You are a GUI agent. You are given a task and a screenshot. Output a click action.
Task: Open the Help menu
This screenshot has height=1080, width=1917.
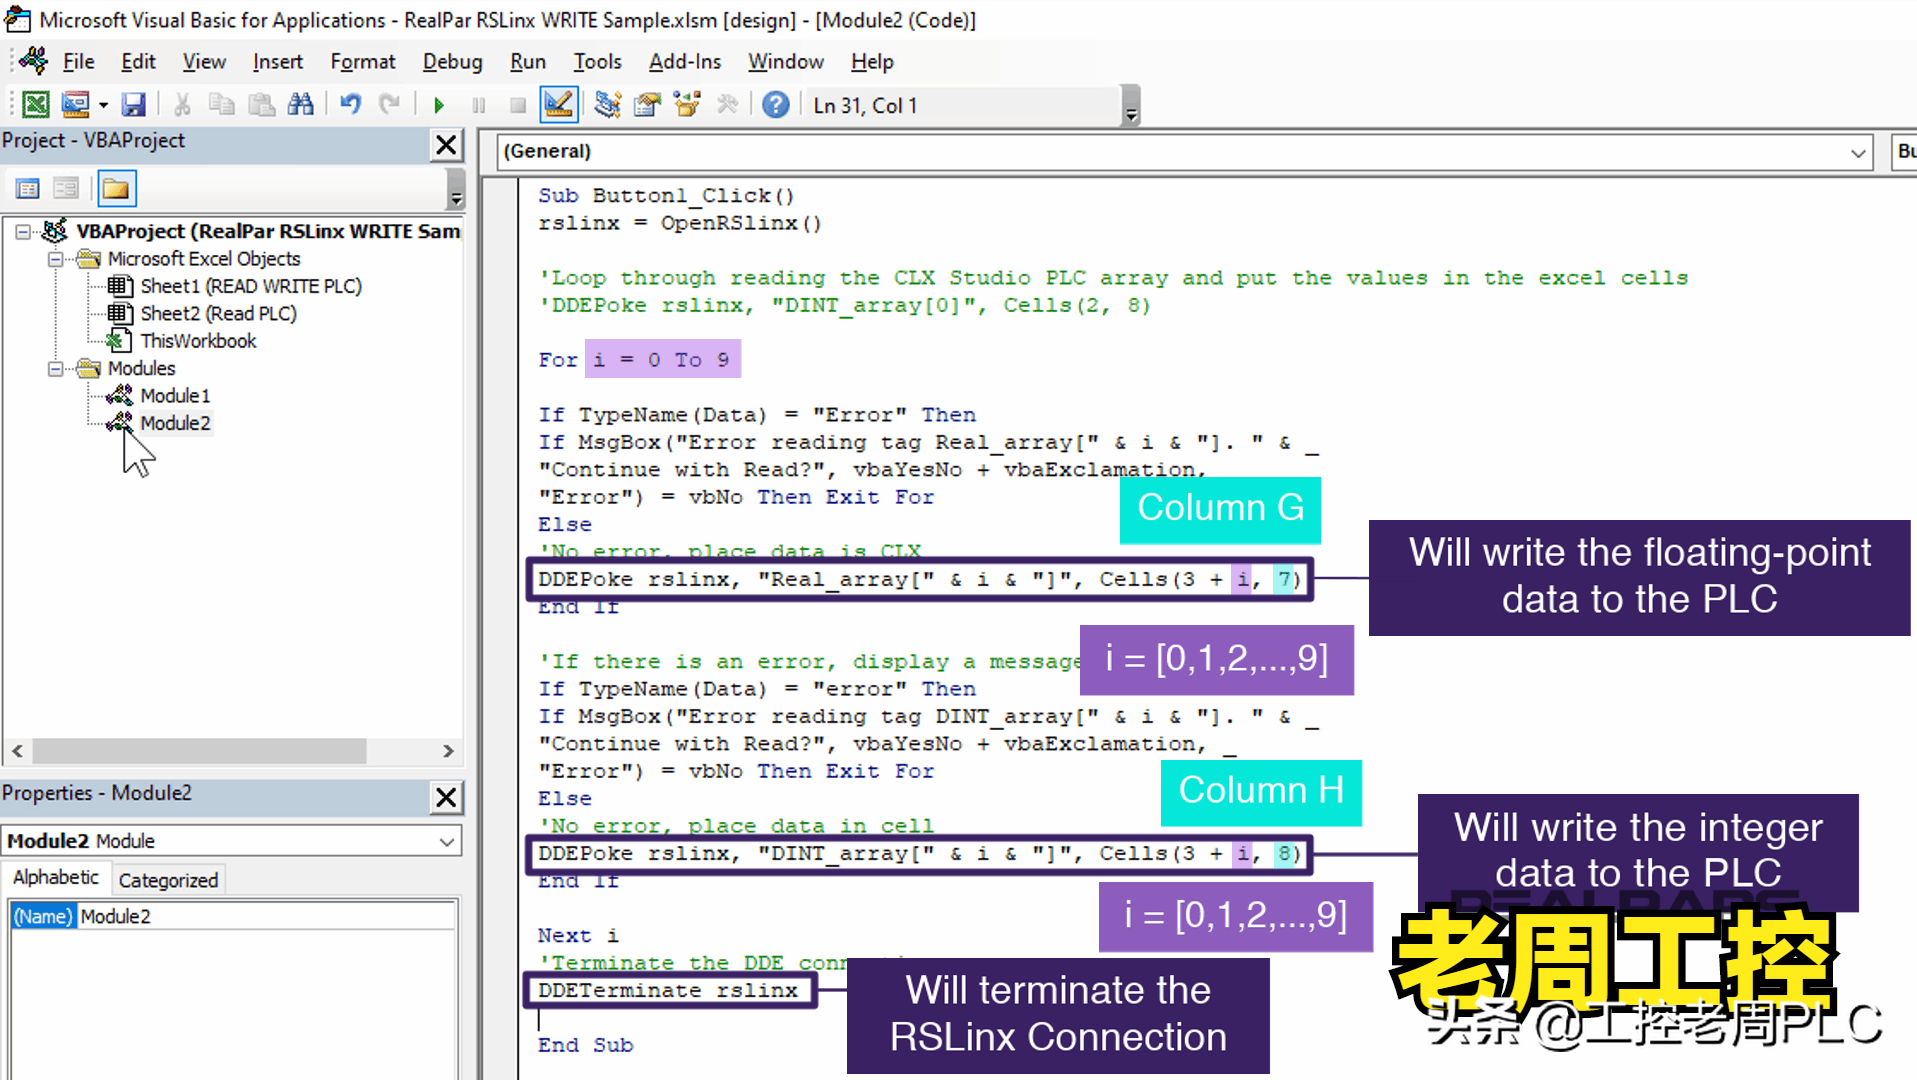(872, 62)
